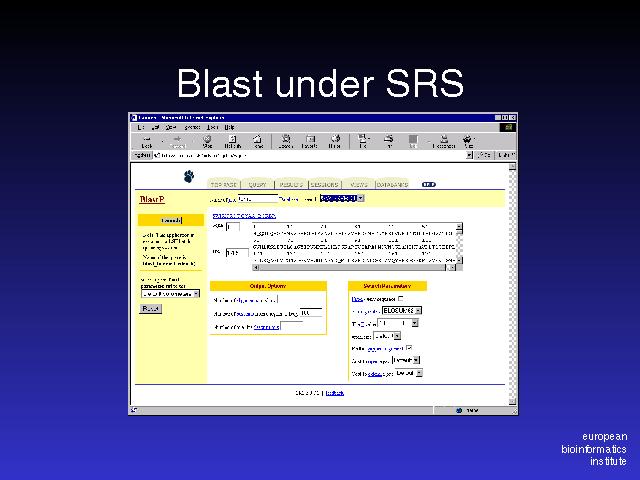Toggle the gapped alignment checkbox
The height and width of the screenshot is (480, 640).
408,348
